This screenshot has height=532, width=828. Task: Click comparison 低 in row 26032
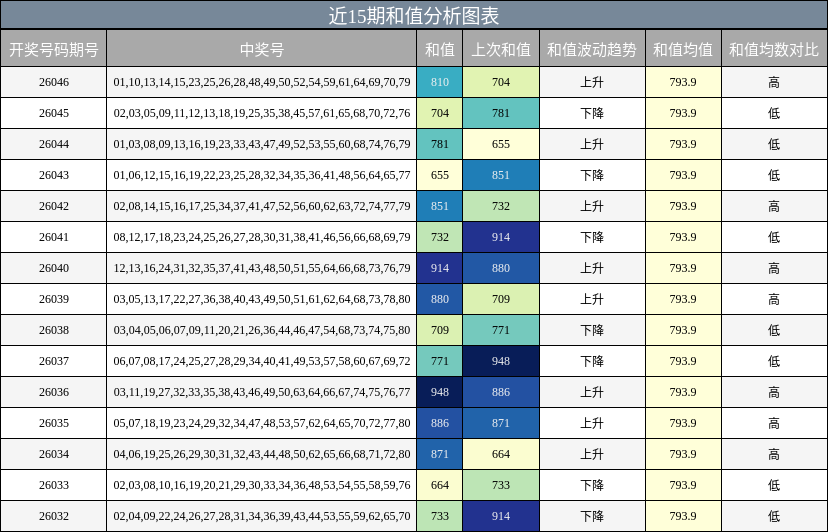coord(774,516)
